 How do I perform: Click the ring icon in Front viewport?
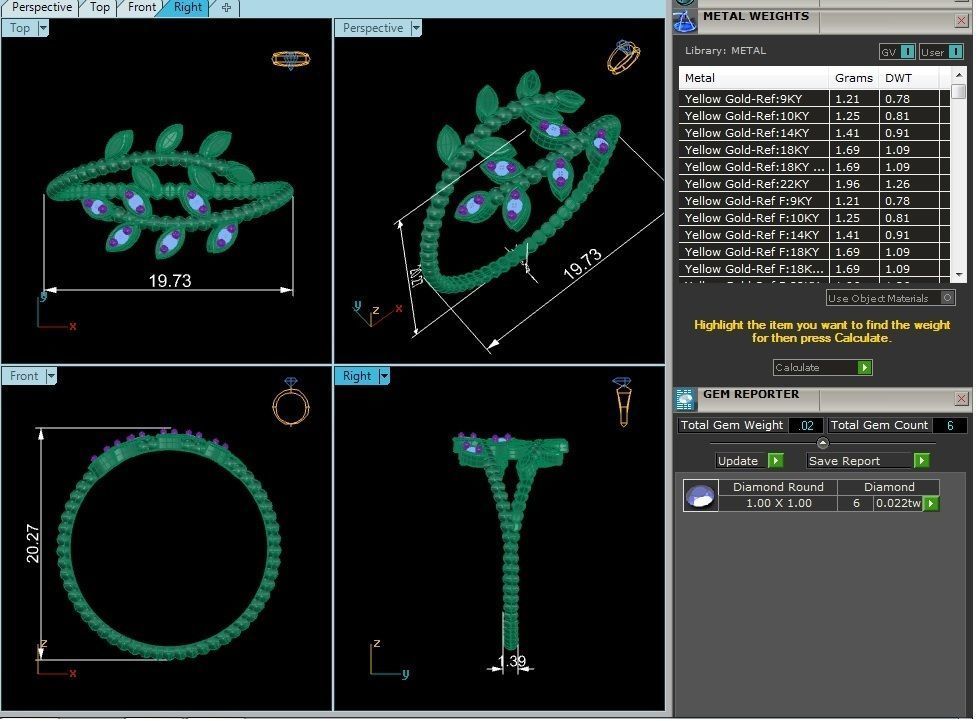pyautogui.click(x=290, y=406)
